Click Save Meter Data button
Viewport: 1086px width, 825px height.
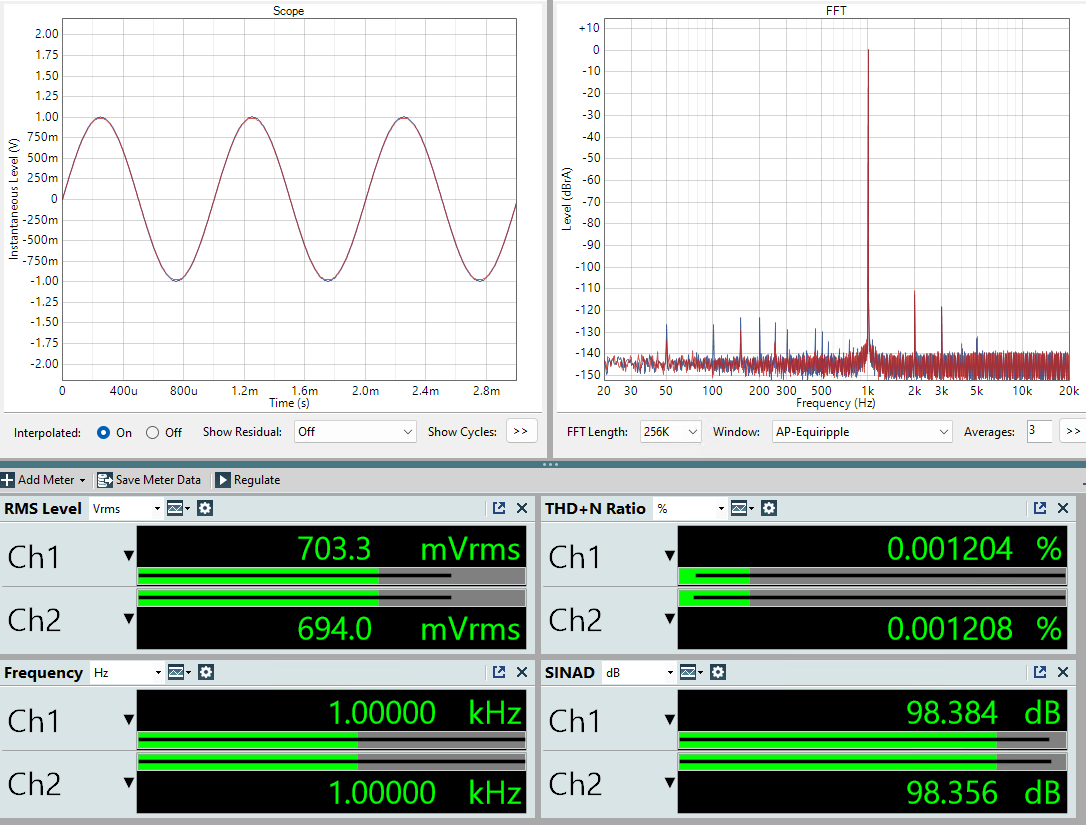(x=149, y=479)
